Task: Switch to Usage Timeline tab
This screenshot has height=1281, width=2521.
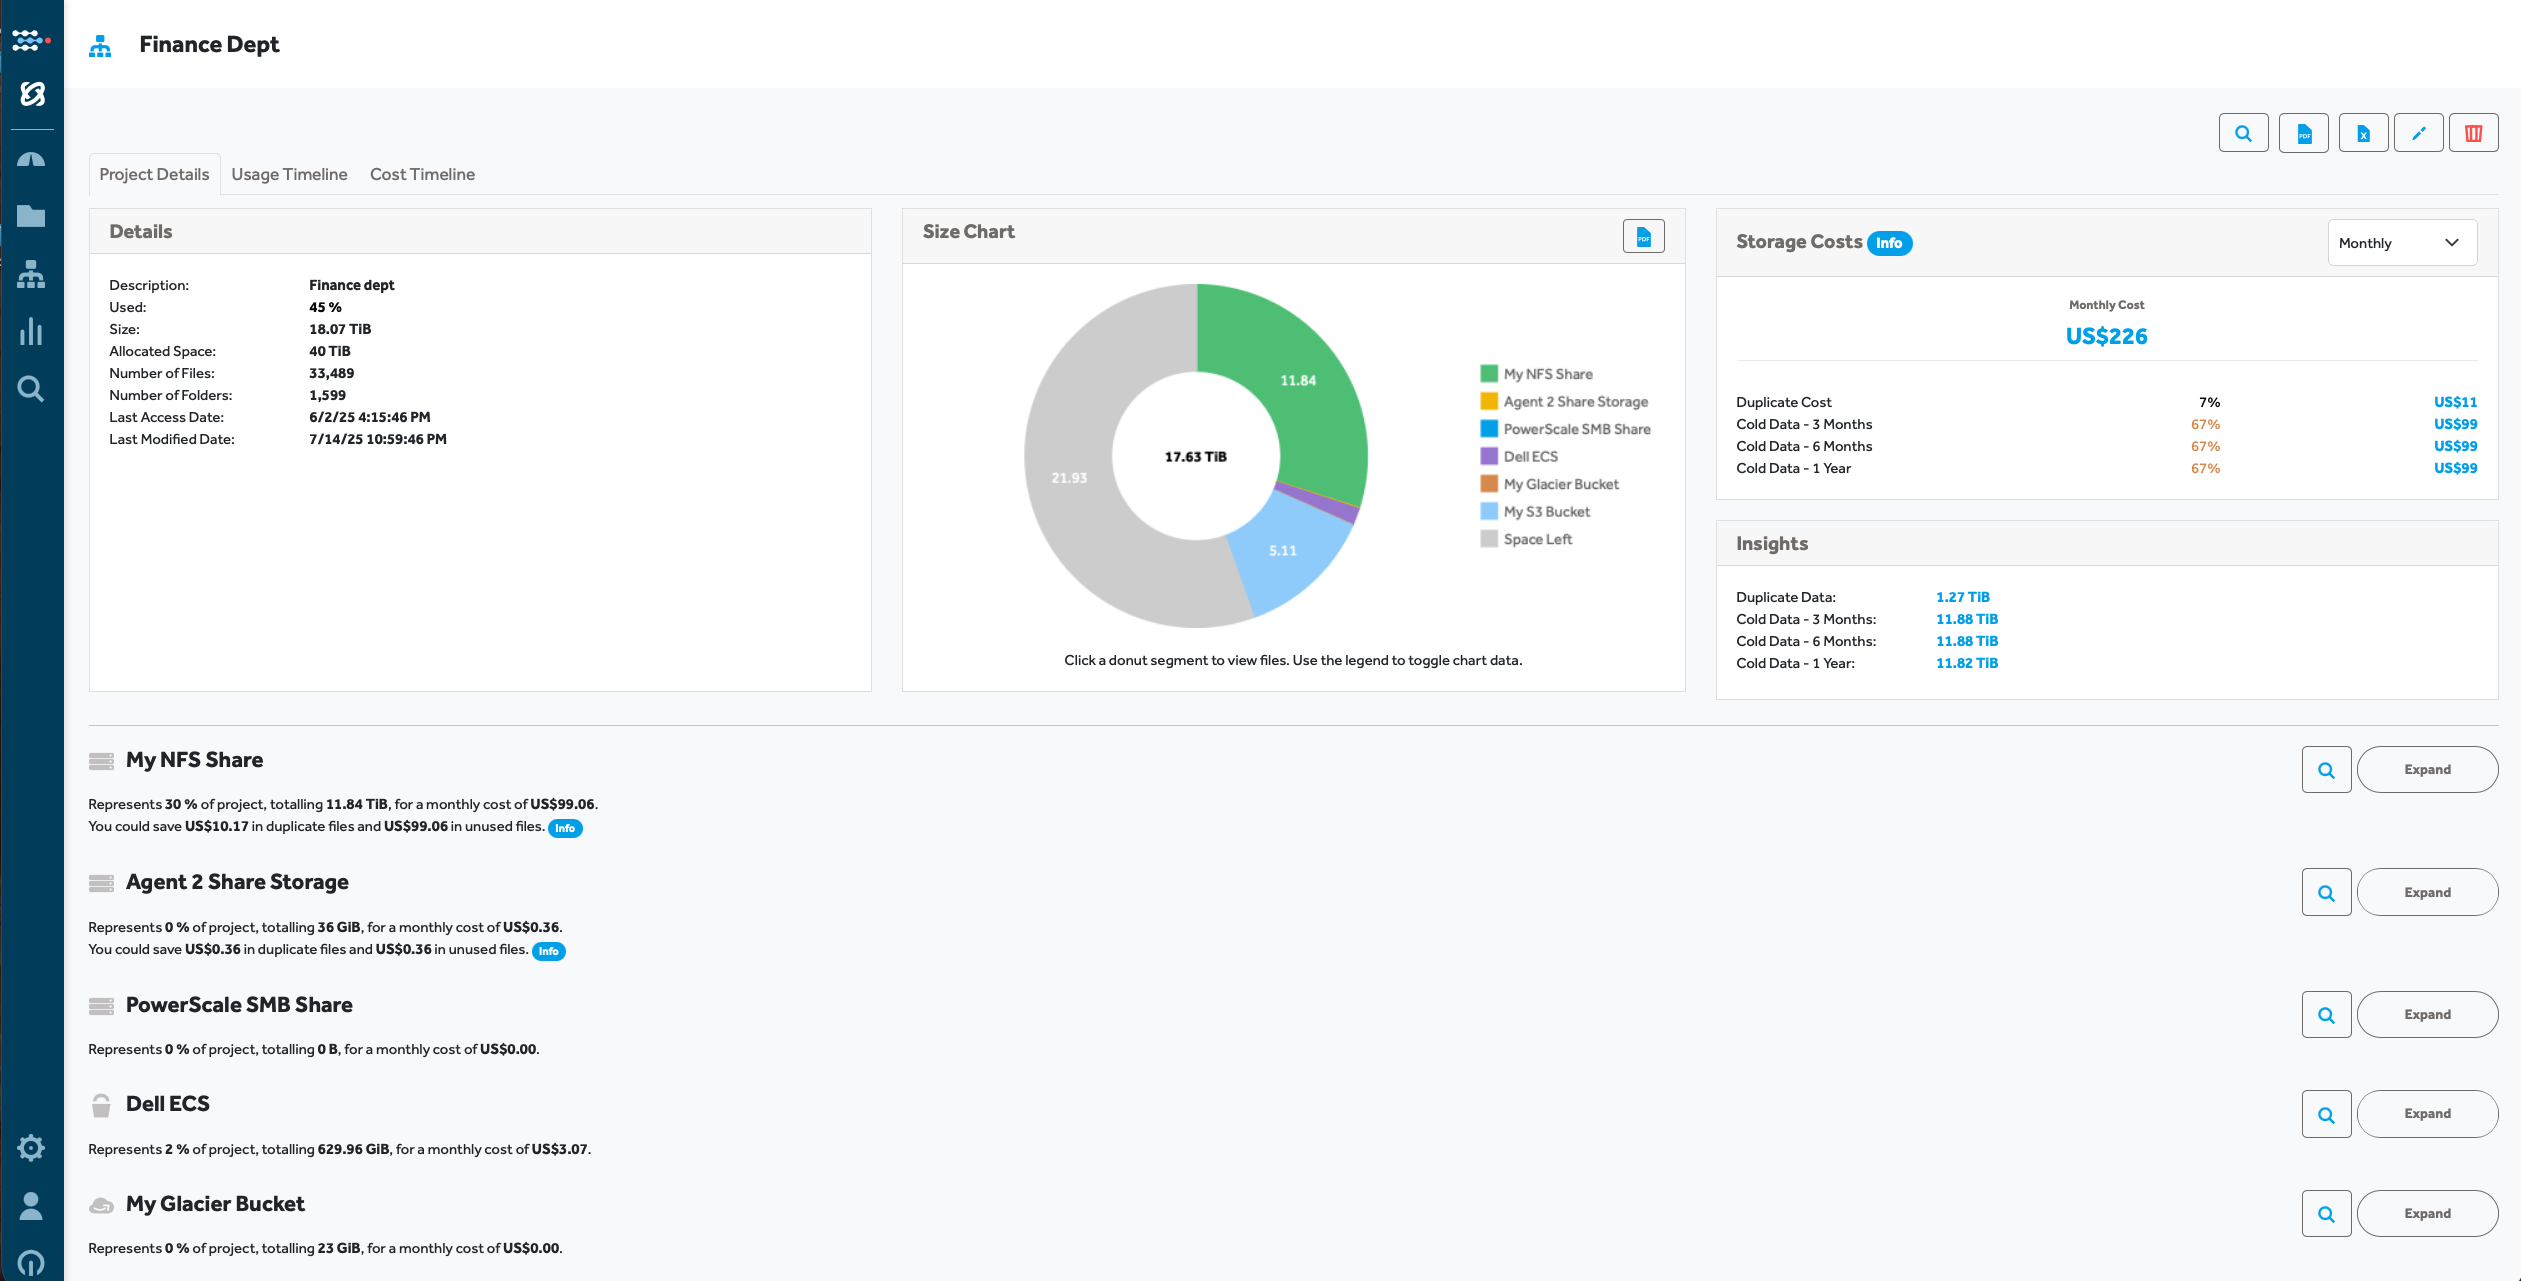Action: (x=289, y=174)
